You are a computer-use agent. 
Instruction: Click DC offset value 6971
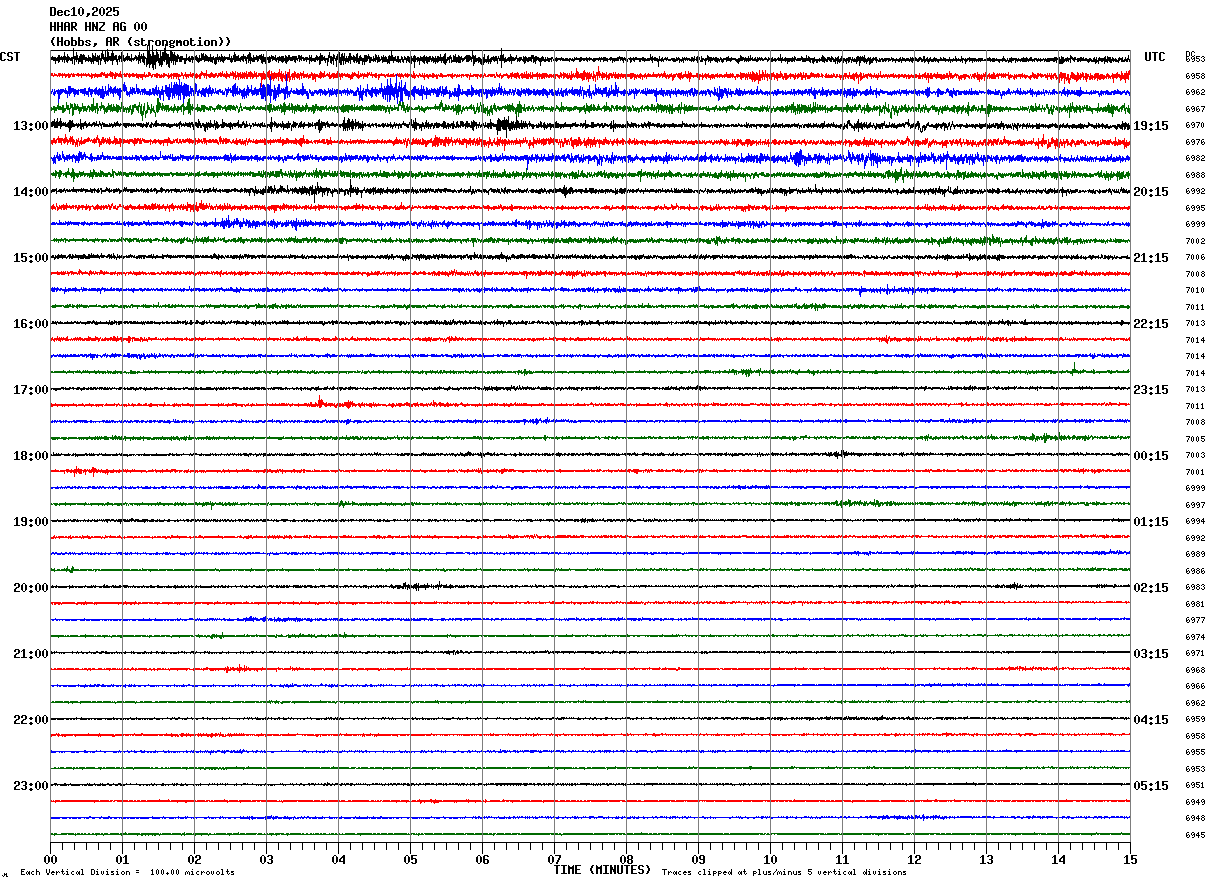[1195, 654]
